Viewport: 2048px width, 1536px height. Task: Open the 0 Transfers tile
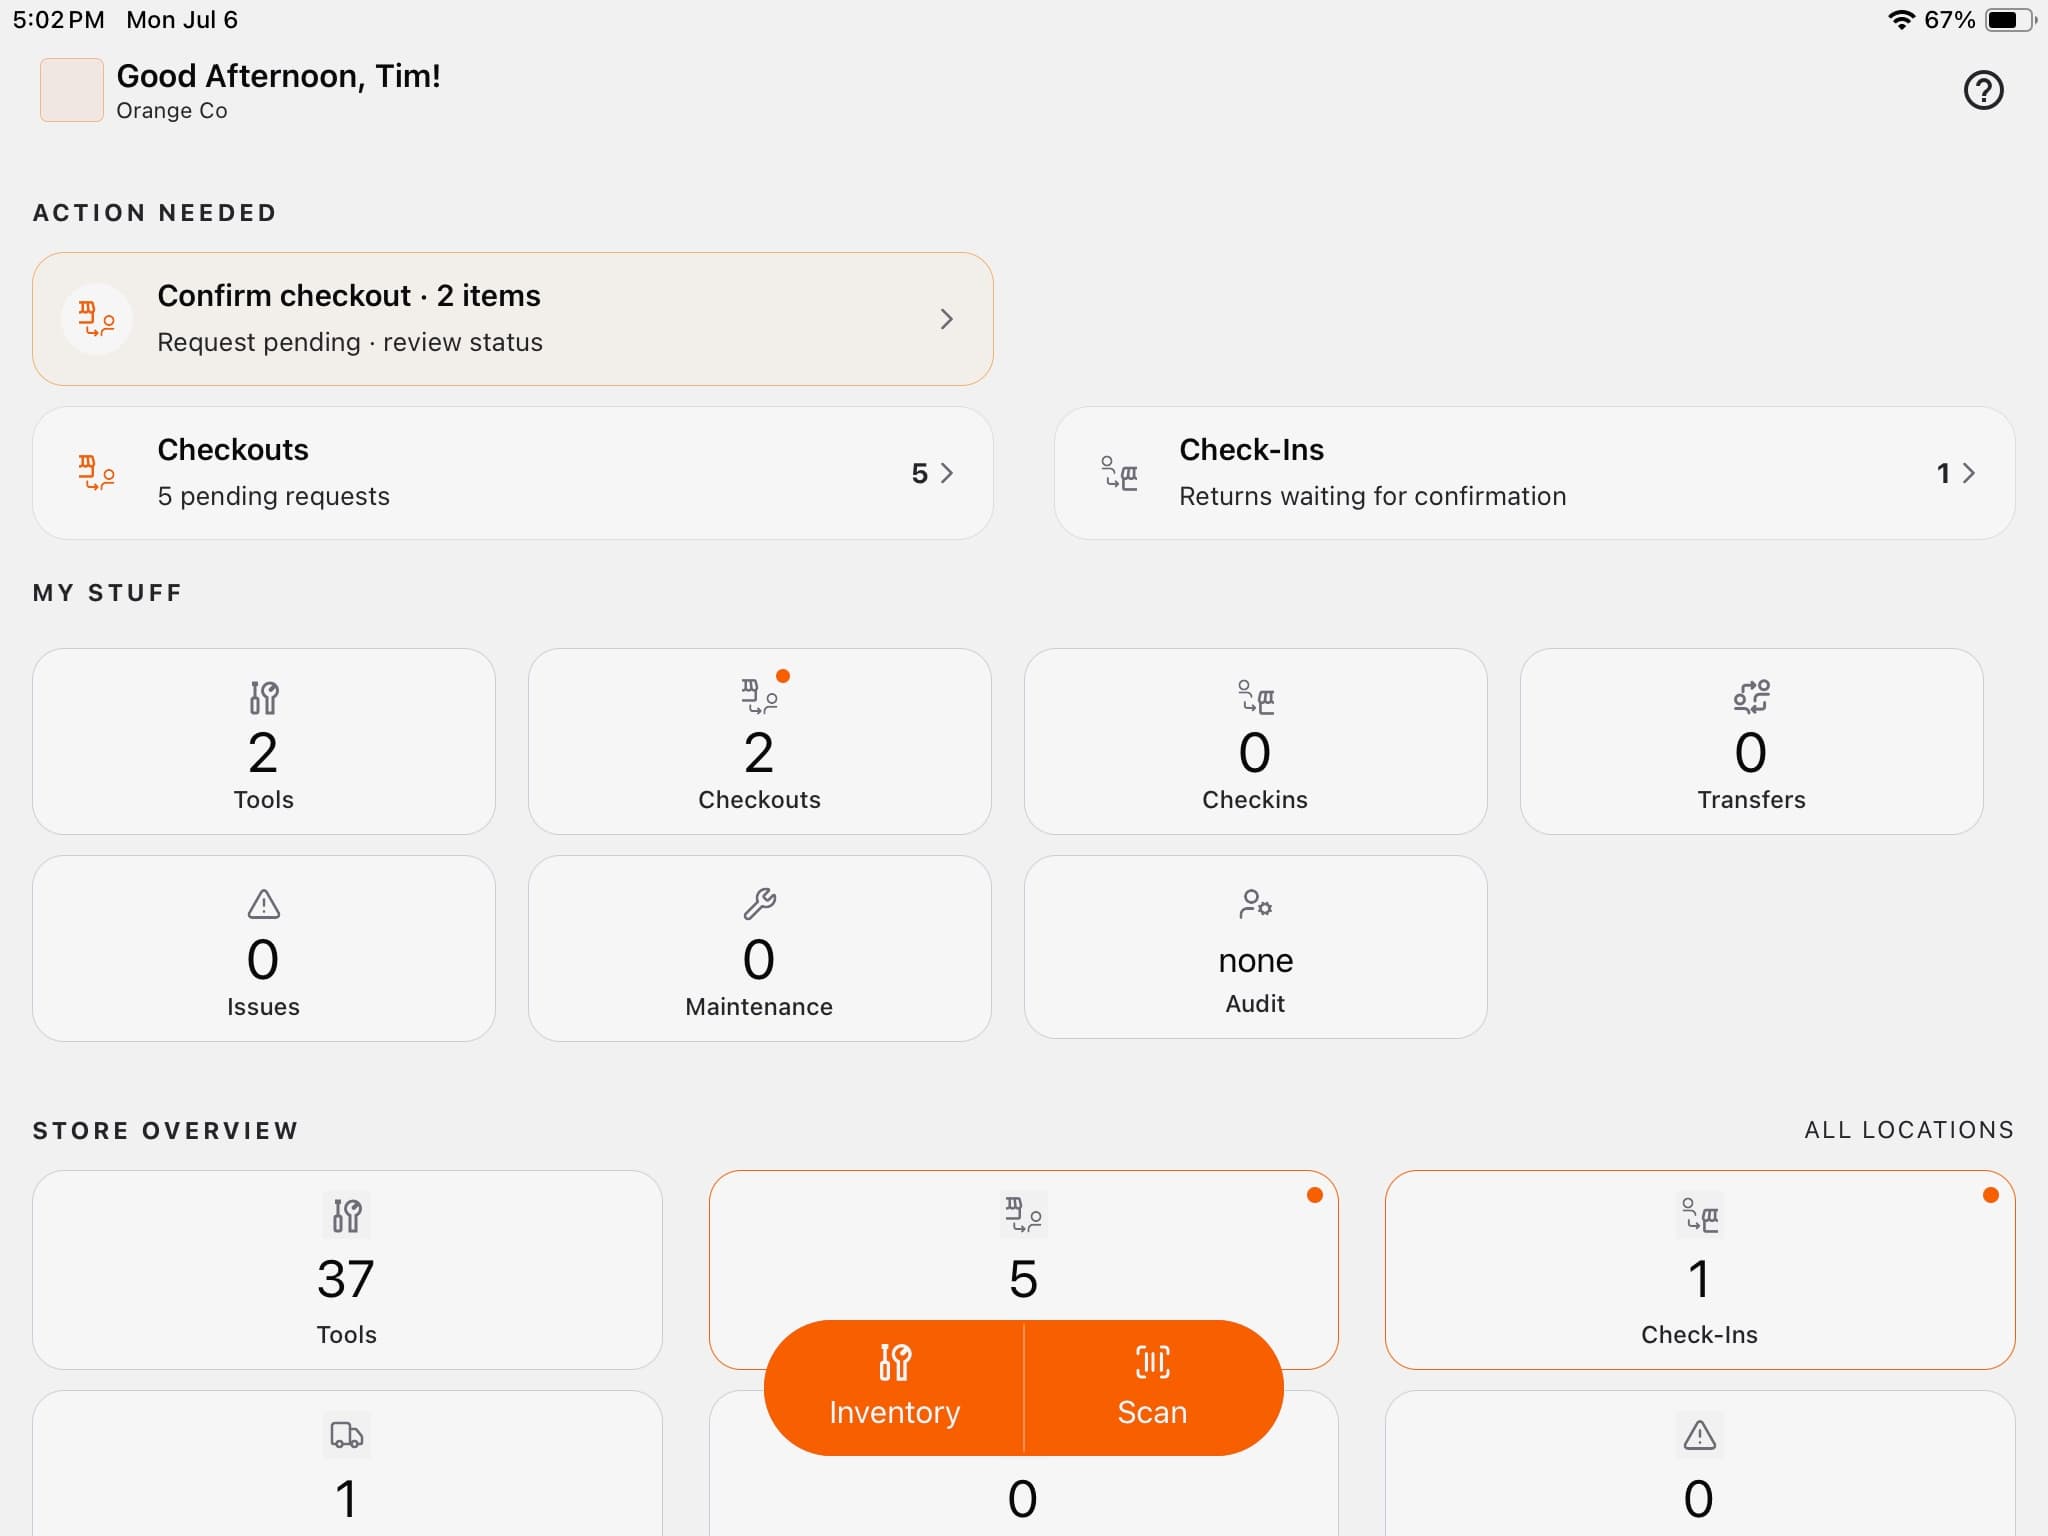[1751, 741]
